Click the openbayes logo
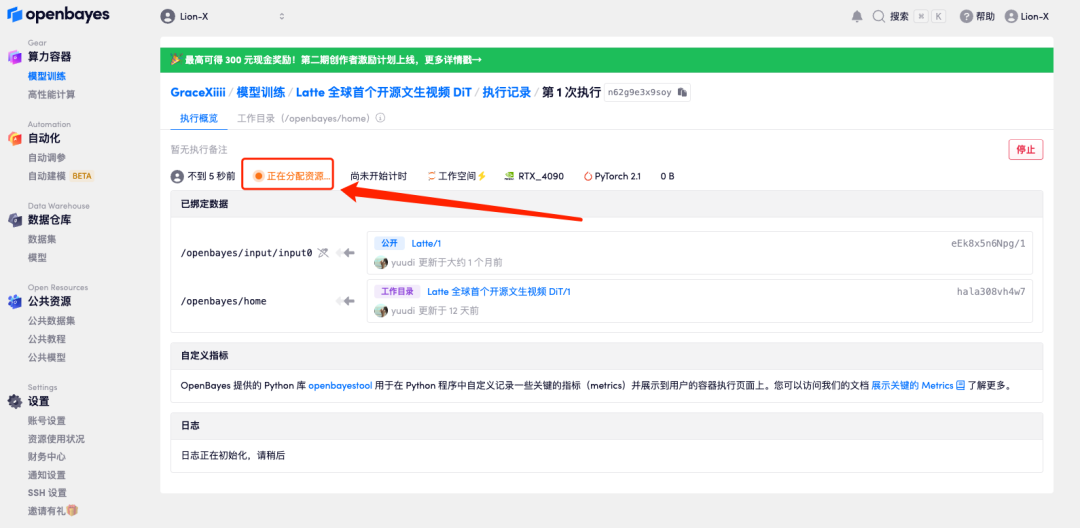The height and width of the screenshot is (528, 1080). click(x=59, y=15)
